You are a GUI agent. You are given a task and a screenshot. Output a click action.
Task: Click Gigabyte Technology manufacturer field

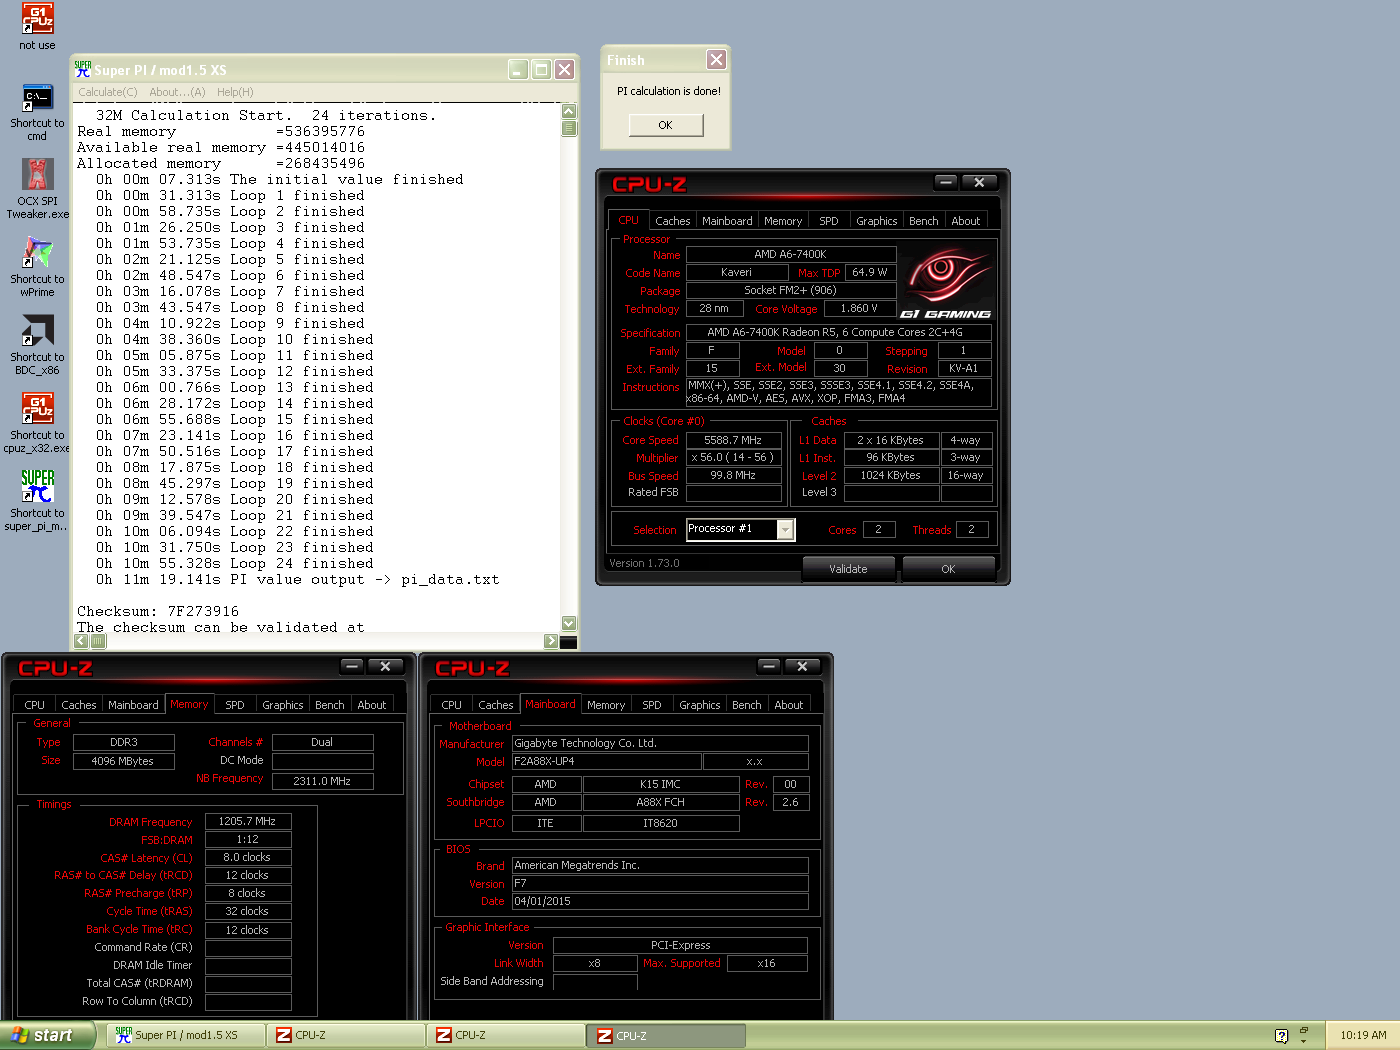pyautogui.click(x=660, y=743)
